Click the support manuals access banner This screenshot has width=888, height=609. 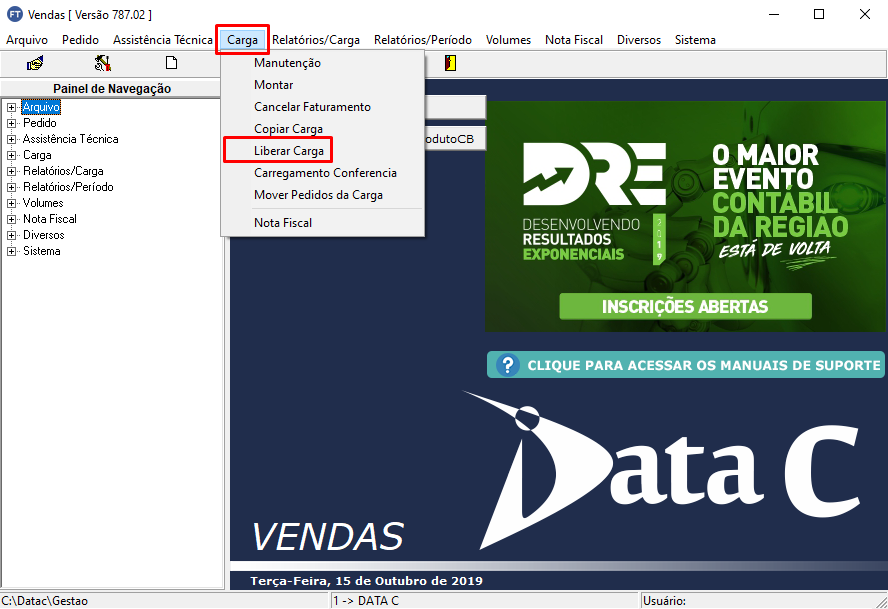point(686,365)
